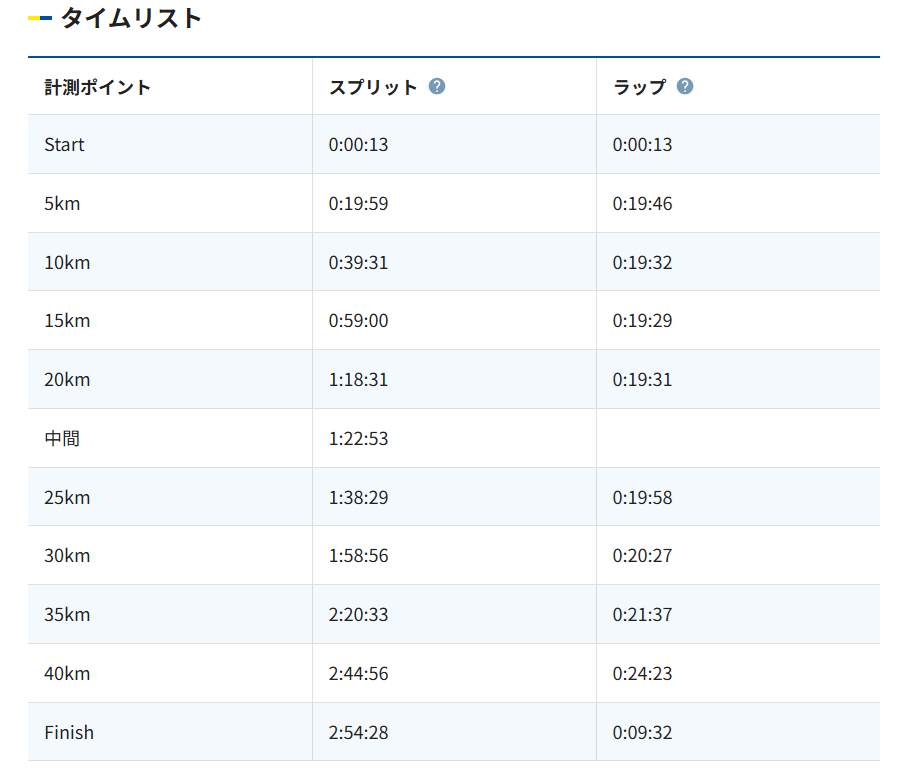This screenshot has width=917, height=782.
Task: Select the 30km split time 1:58:56
Action: 358,556
